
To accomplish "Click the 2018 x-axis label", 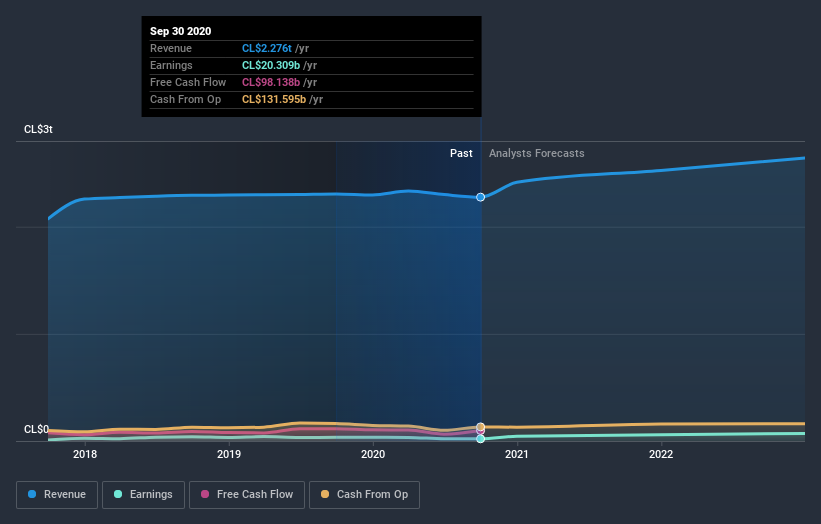I will 85,454.
